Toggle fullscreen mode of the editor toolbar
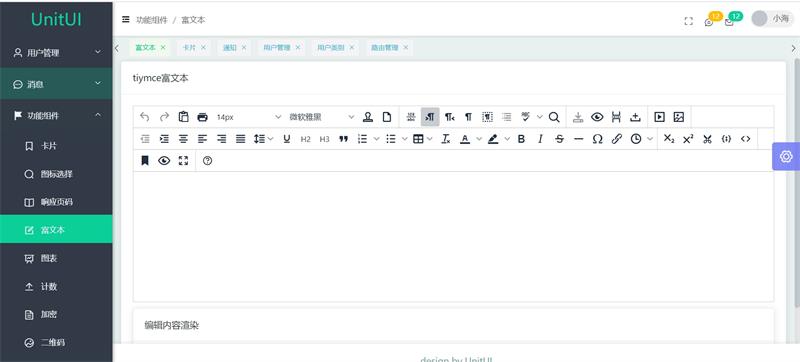 coord(183,161)
